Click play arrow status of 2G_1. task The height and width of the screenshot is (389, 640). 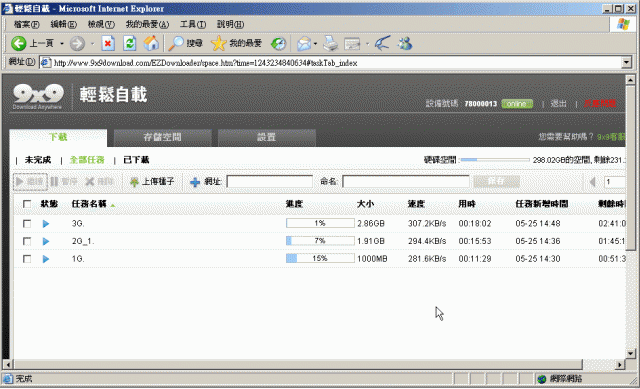click(x=46, y=241)
